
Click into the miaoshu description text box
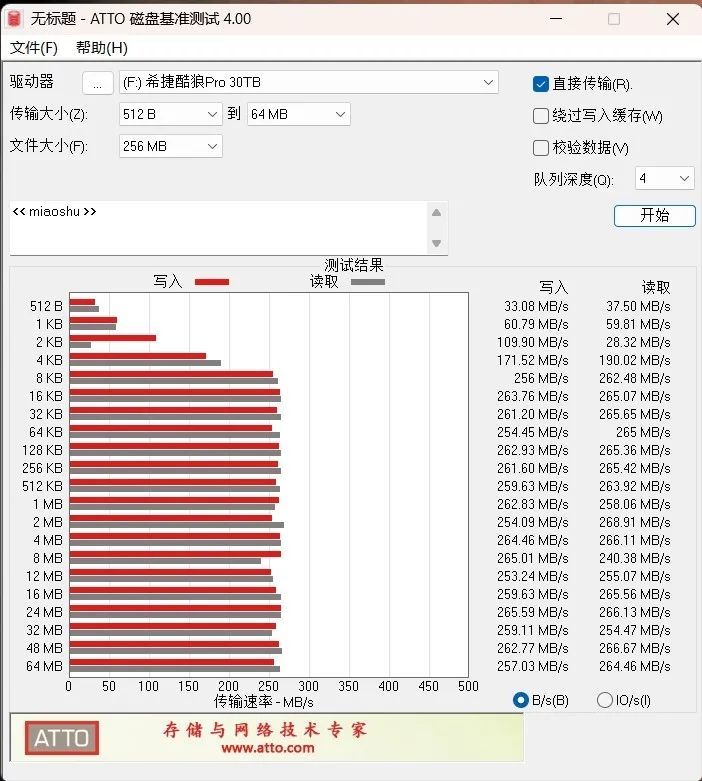pos(218,228)
